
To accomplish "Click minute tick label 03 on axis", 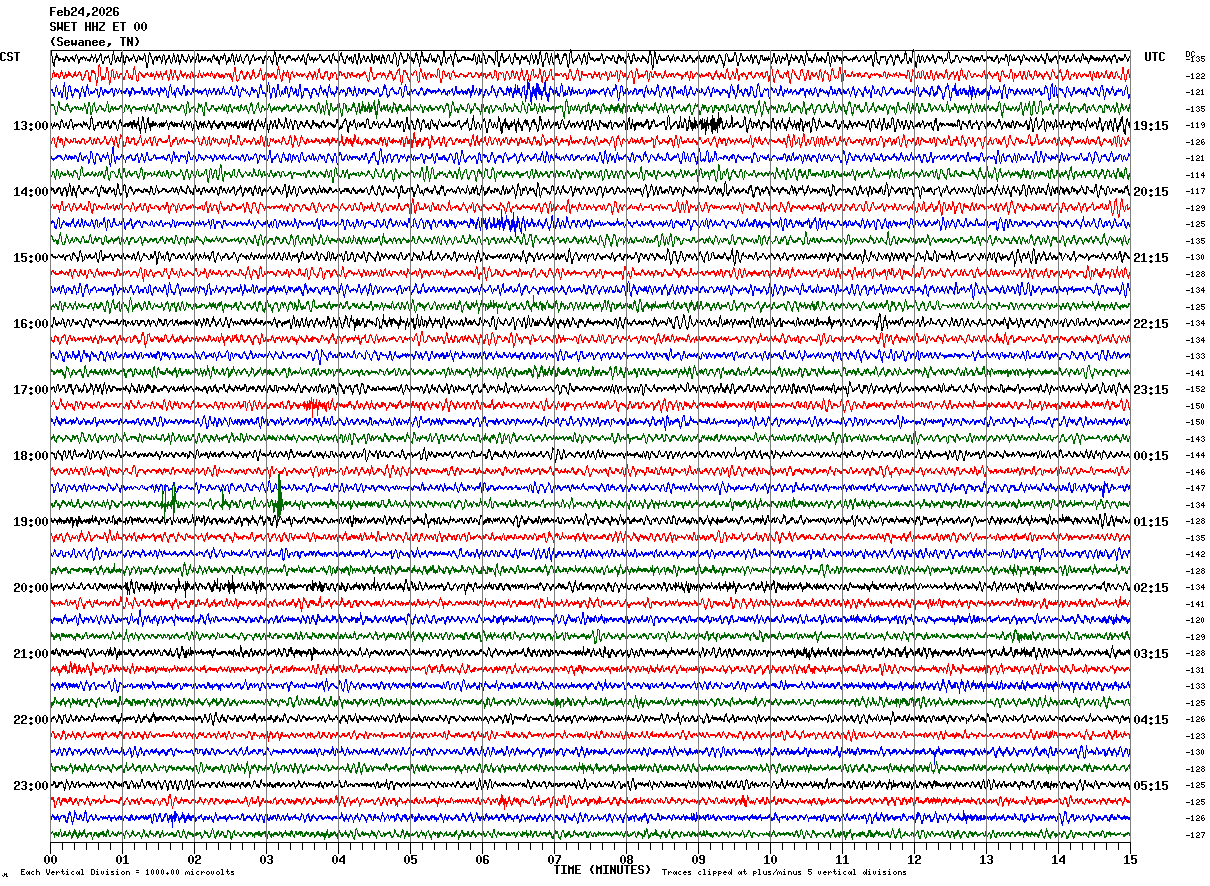I will click(266, 859).
